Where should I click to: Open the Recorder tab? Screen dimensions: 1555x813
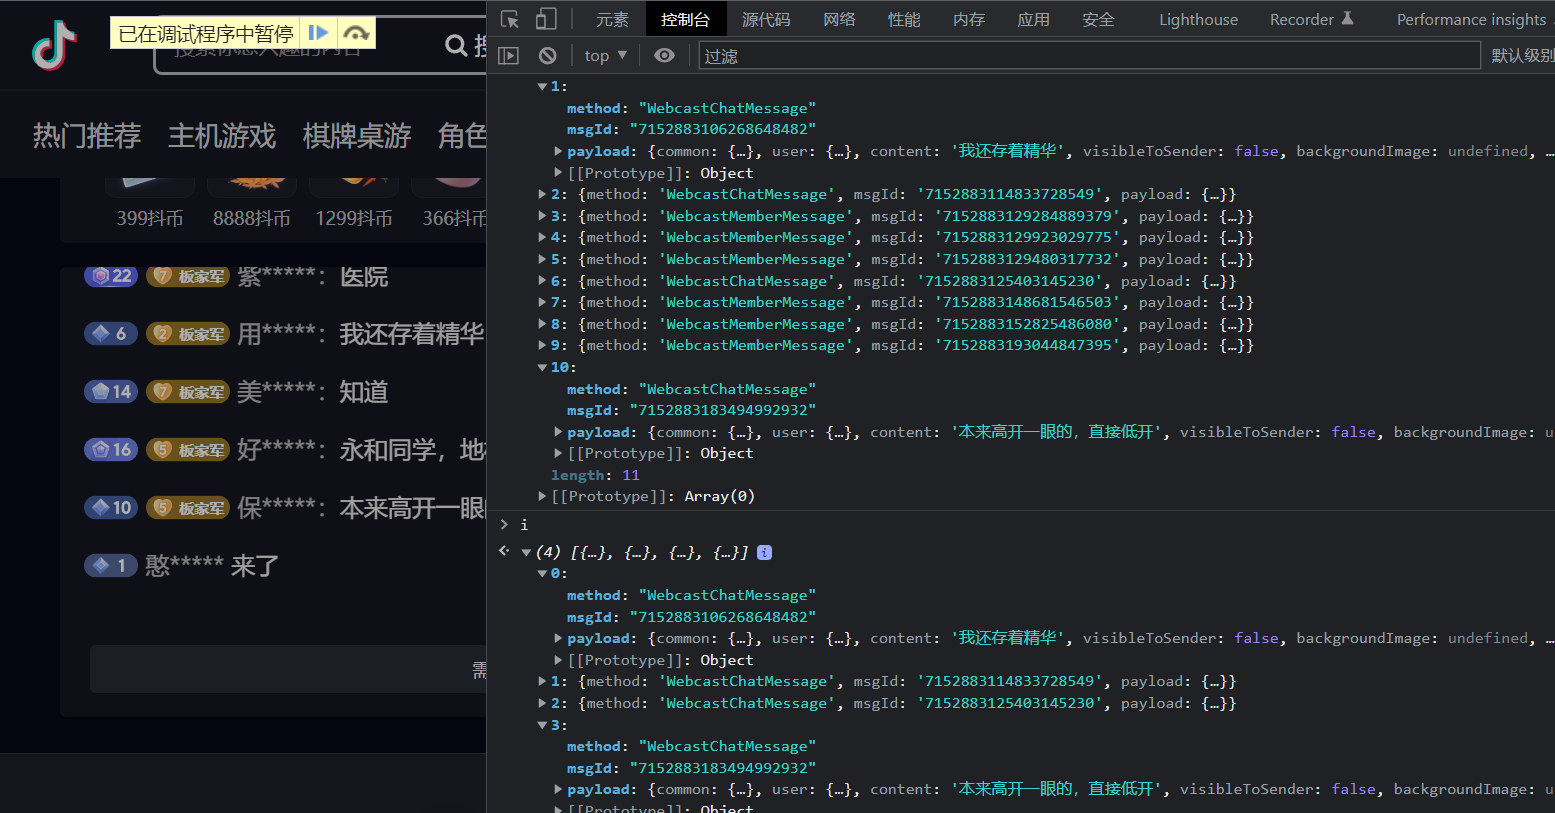point(1311,19)
